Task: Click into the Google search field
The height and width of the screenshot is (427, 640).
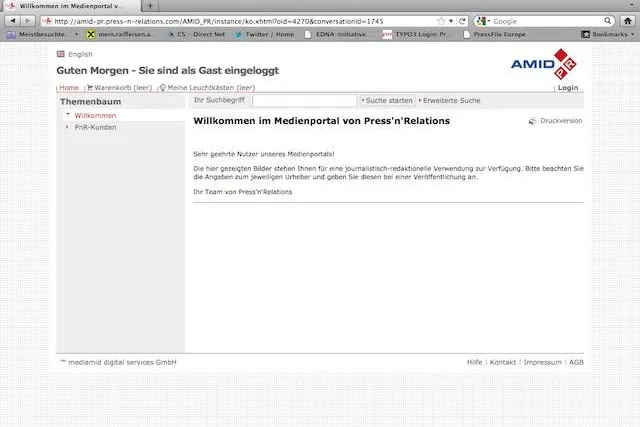Action: click(x=547, y=21)
